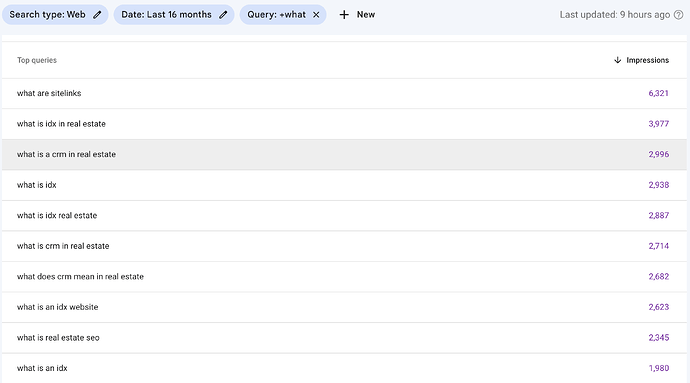The image size is (690, 383).
Task: Open query 'what are sitelinks'
Action: click(x=344, y=93)
